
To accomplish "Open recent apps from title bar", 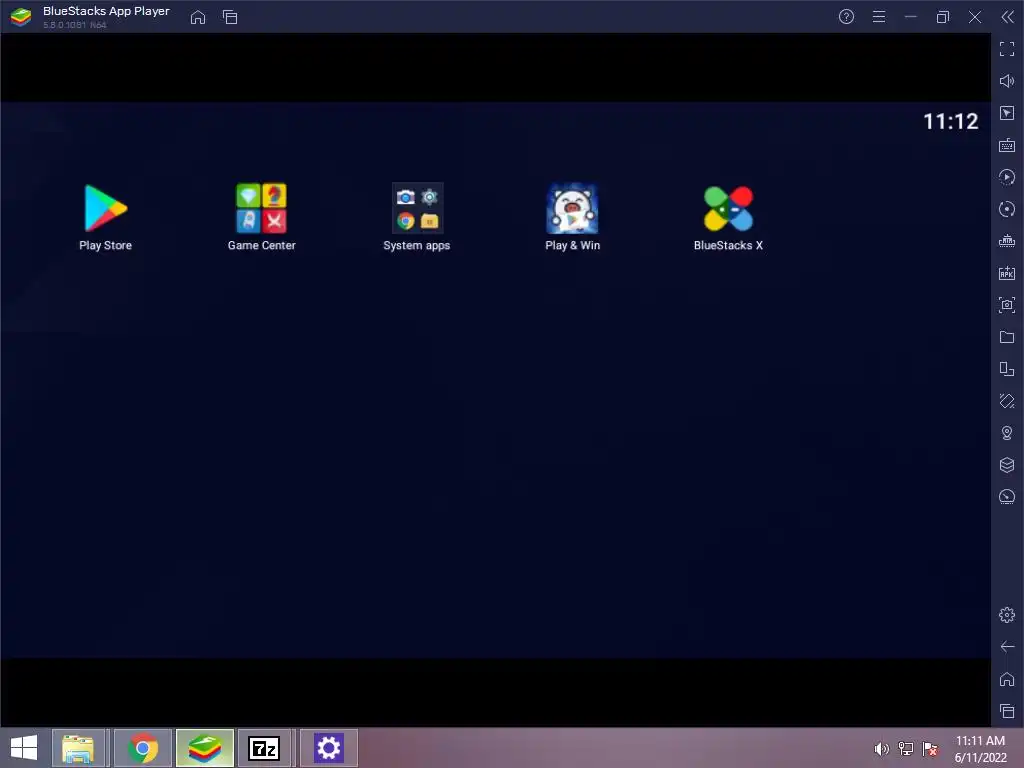I will pyautogui.click(x=230, y=17).
